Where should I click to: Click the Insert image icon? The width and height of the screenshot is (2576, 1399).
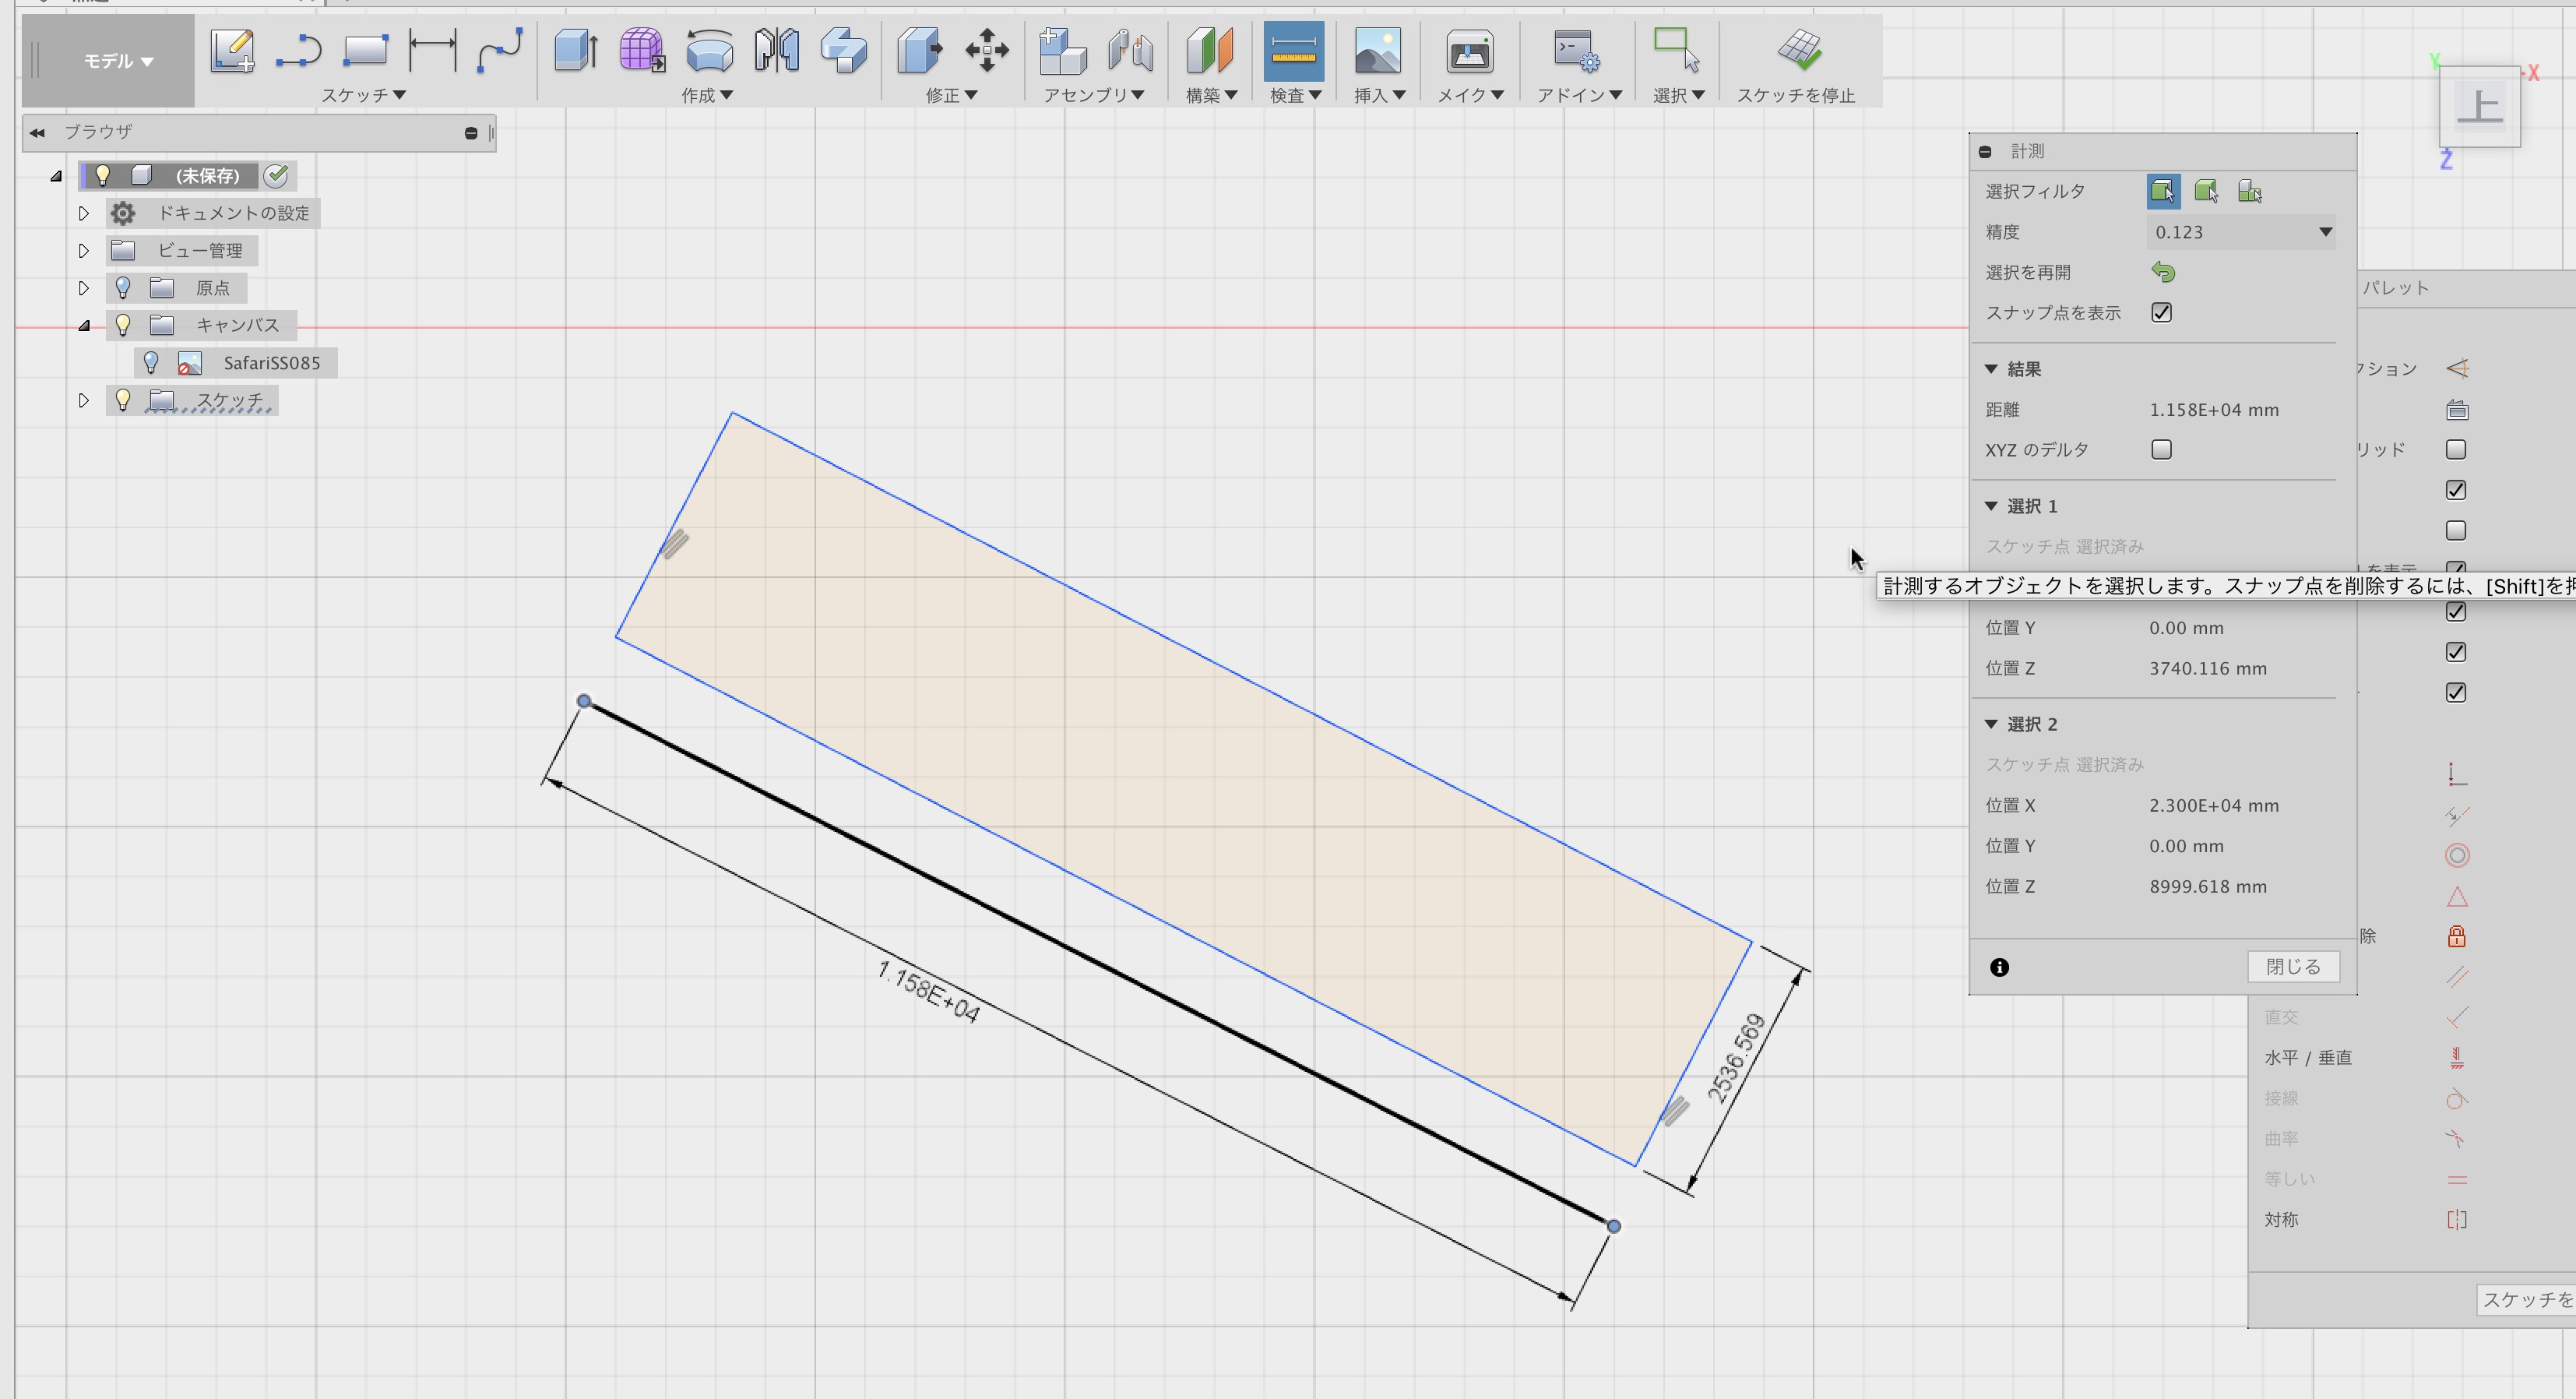[1377, 50]
